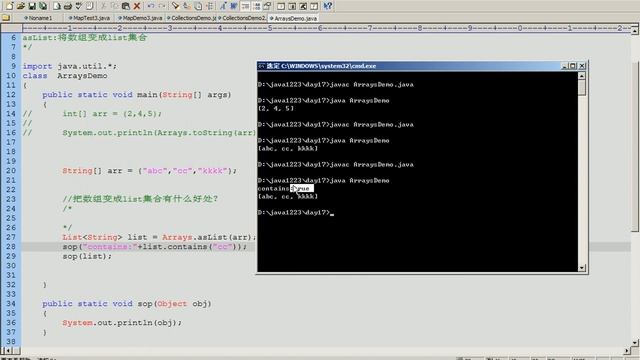The image size is (640, 360).
Task: Create a new document with toolbar icon
Action: 10,6
